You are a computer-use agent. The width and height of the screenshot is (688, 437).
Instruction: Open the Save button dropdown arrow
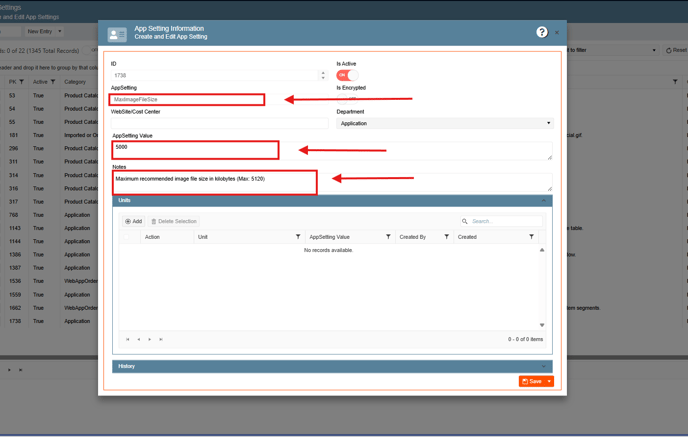pyautogui.click(x=549, y=381)
